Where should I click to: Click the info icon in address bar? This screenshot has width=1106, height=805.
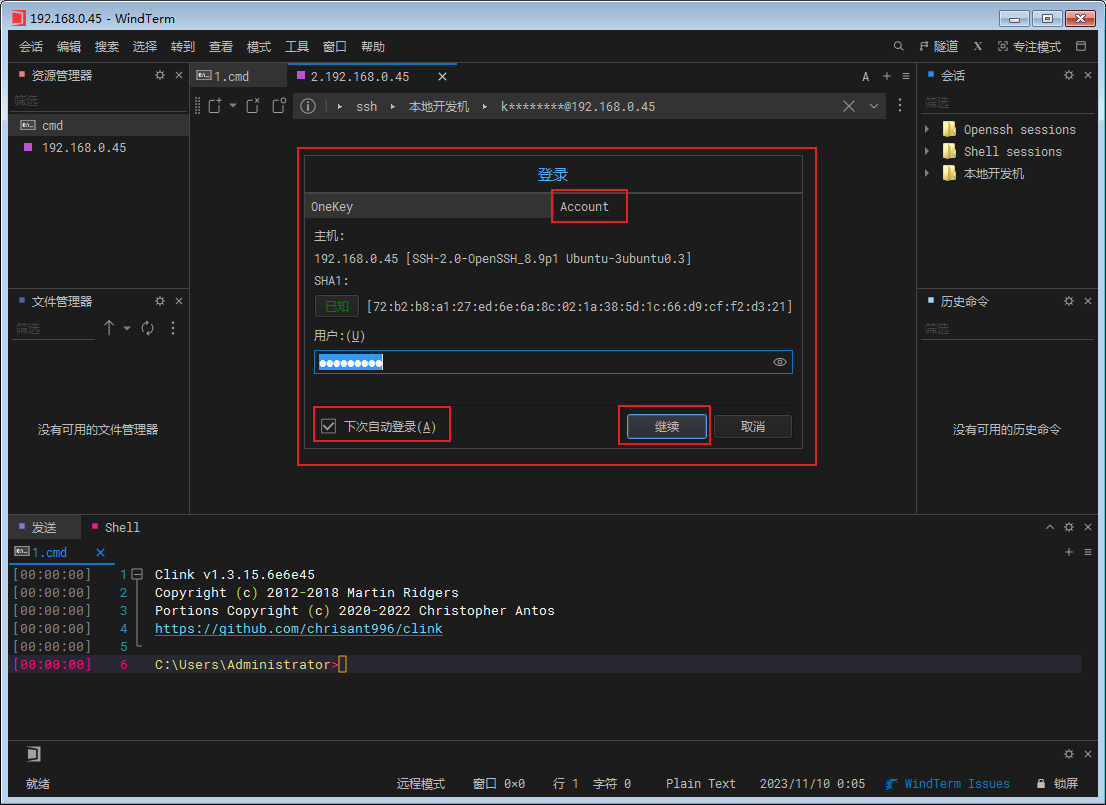click(x=308, y=106)
